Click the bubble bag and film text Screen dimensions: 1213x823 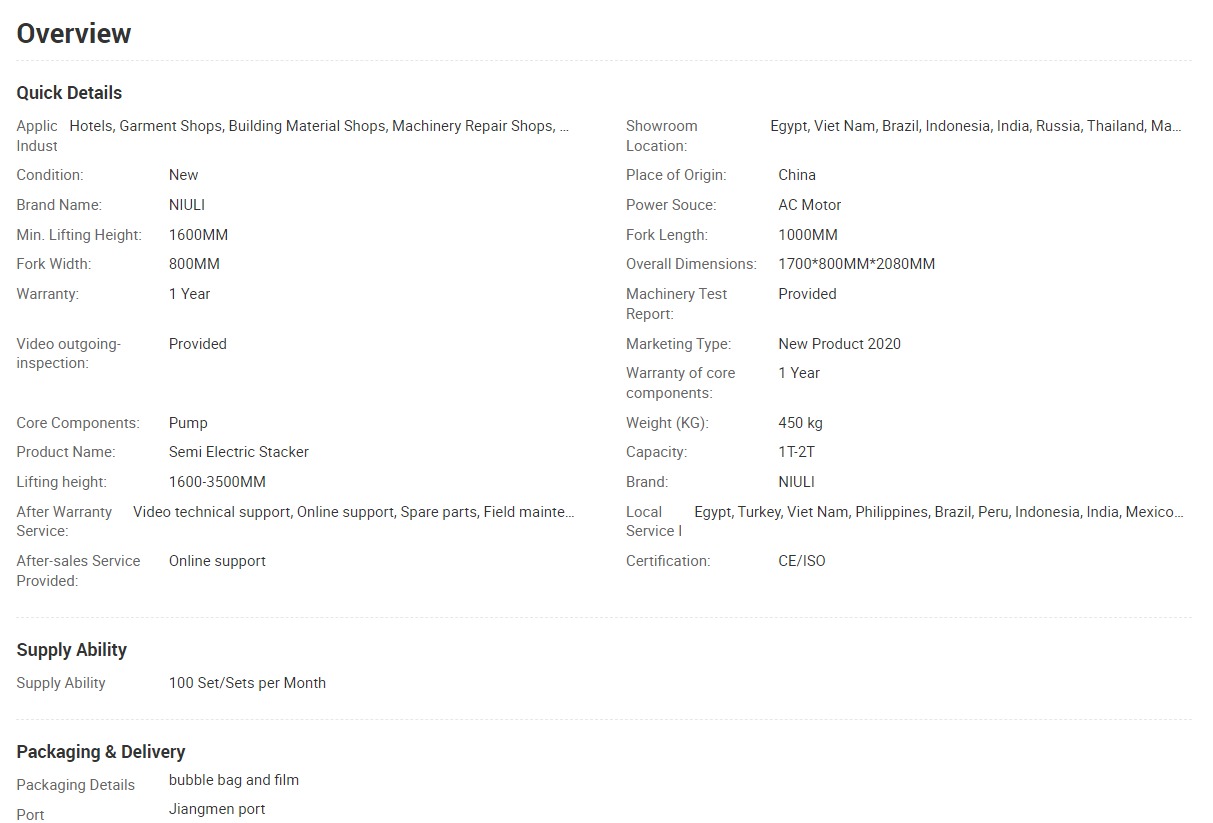point(234,780)
